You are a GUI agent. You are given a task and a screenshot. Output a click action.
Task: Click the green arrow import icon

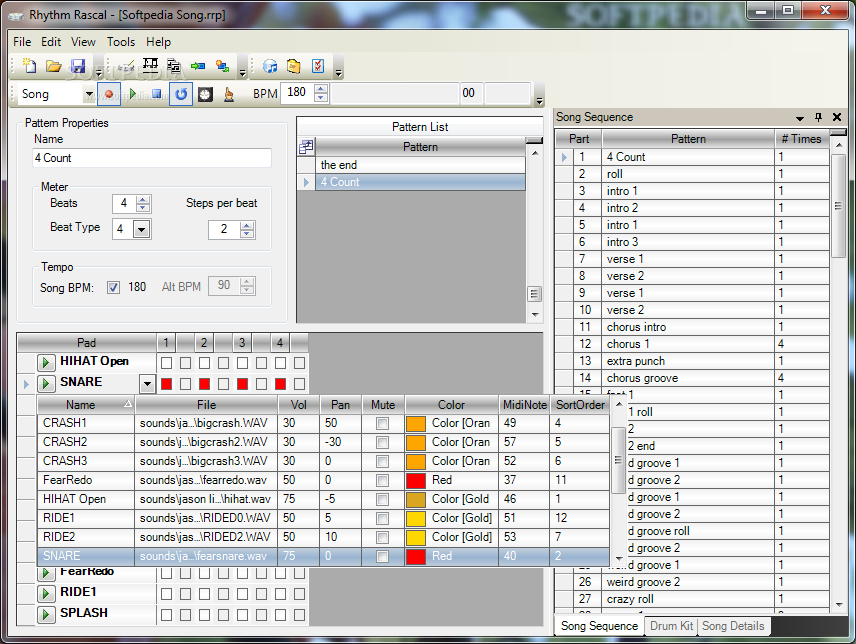198,66
